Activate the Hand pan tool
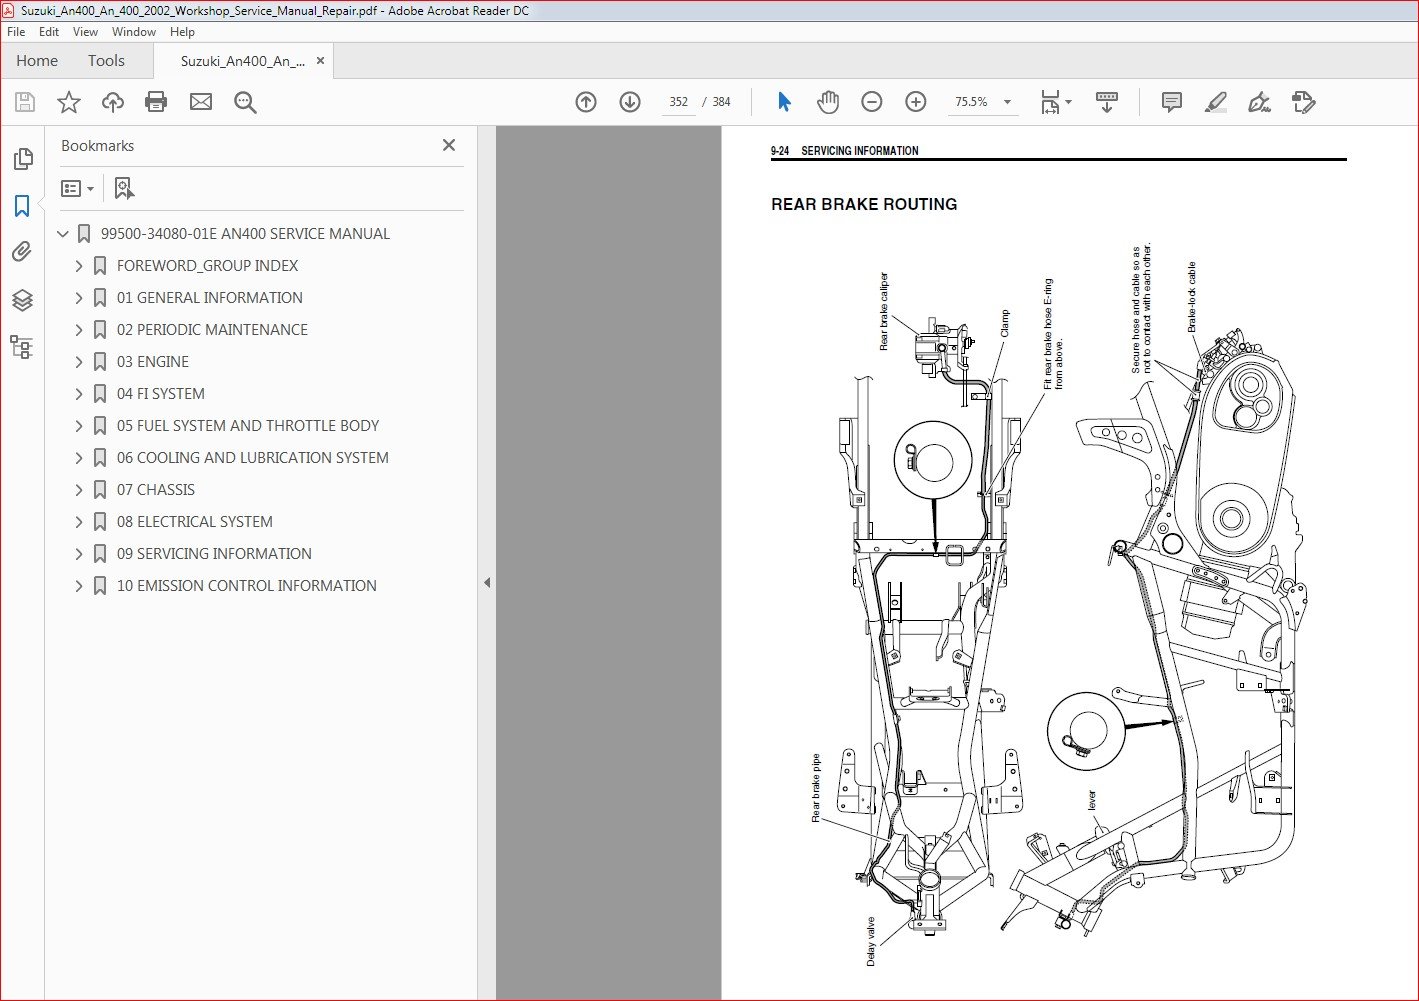Image resolution: width=1419 pixels, height=1001 pixels. click(828, 102)
